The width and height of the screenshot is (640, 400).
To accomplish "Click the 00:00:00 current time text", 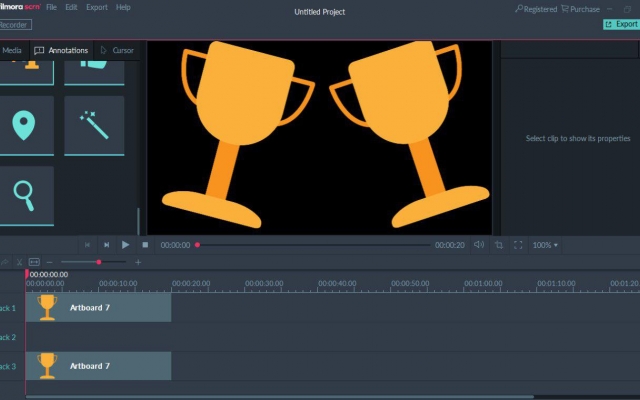I will pyautogui.click(x=175, y=245).
